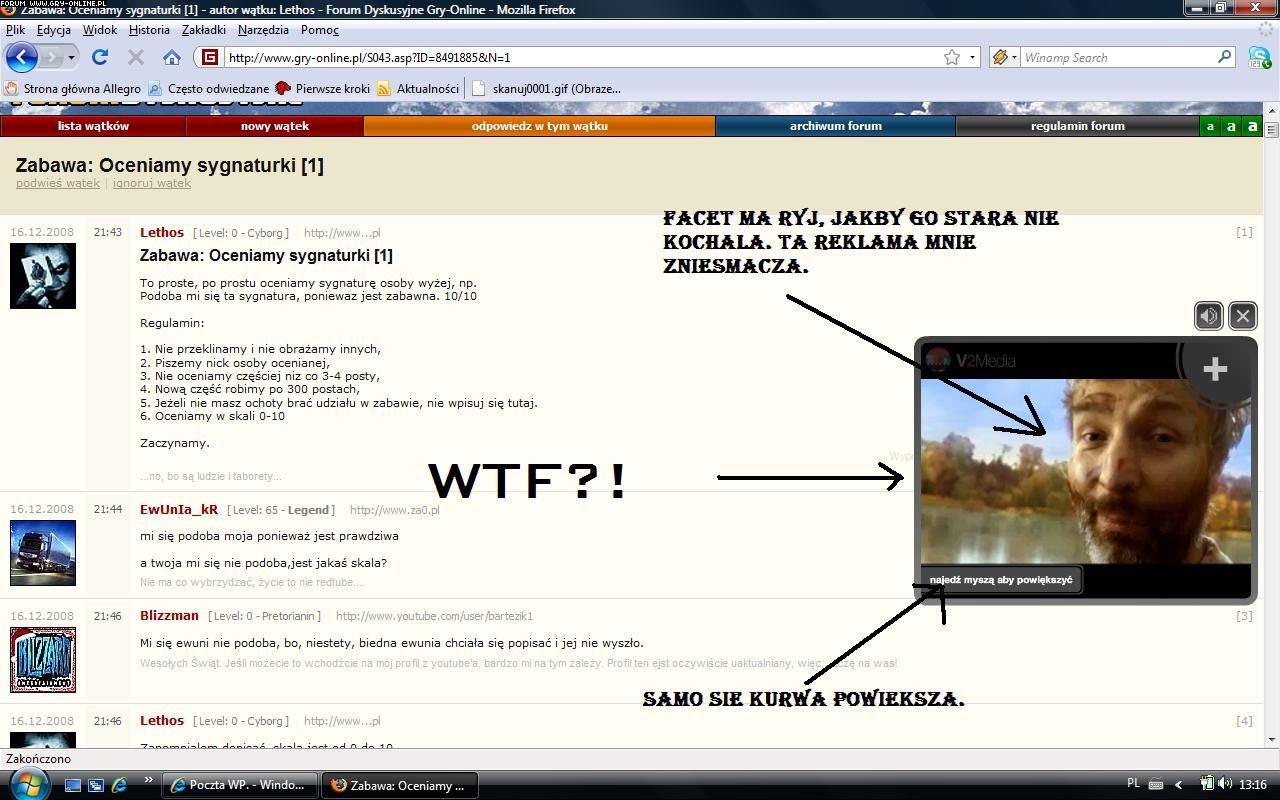This screenshot has height=800, width=1280.
Task: Open the Narzędzia menu
Action: point(263,30)
